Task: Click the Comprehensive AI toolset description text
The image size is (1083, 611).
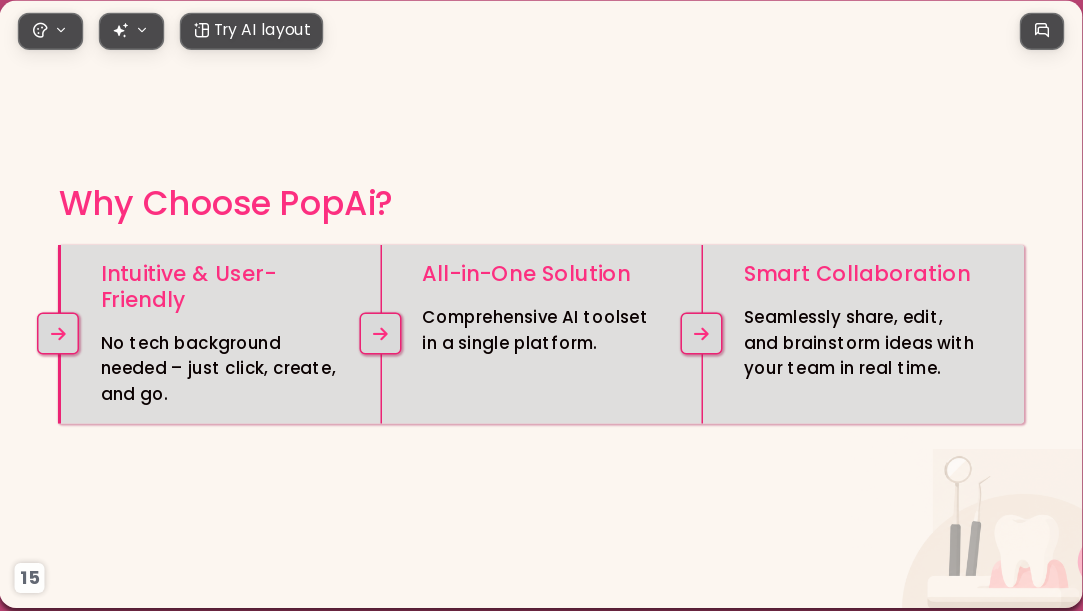Action: tap(535, 330)
